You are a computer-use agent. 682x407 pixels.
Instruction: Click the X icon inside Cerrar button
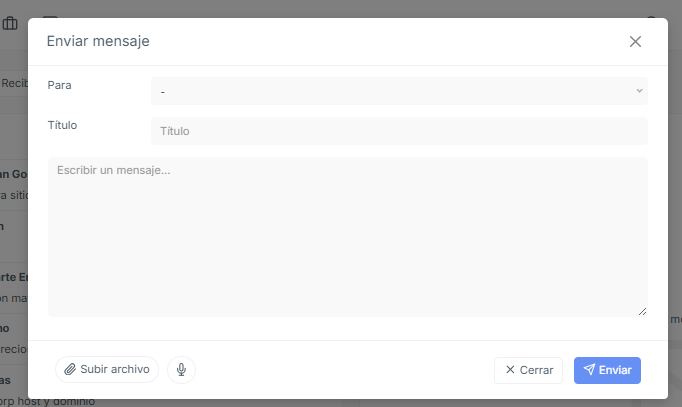(510, 370)
